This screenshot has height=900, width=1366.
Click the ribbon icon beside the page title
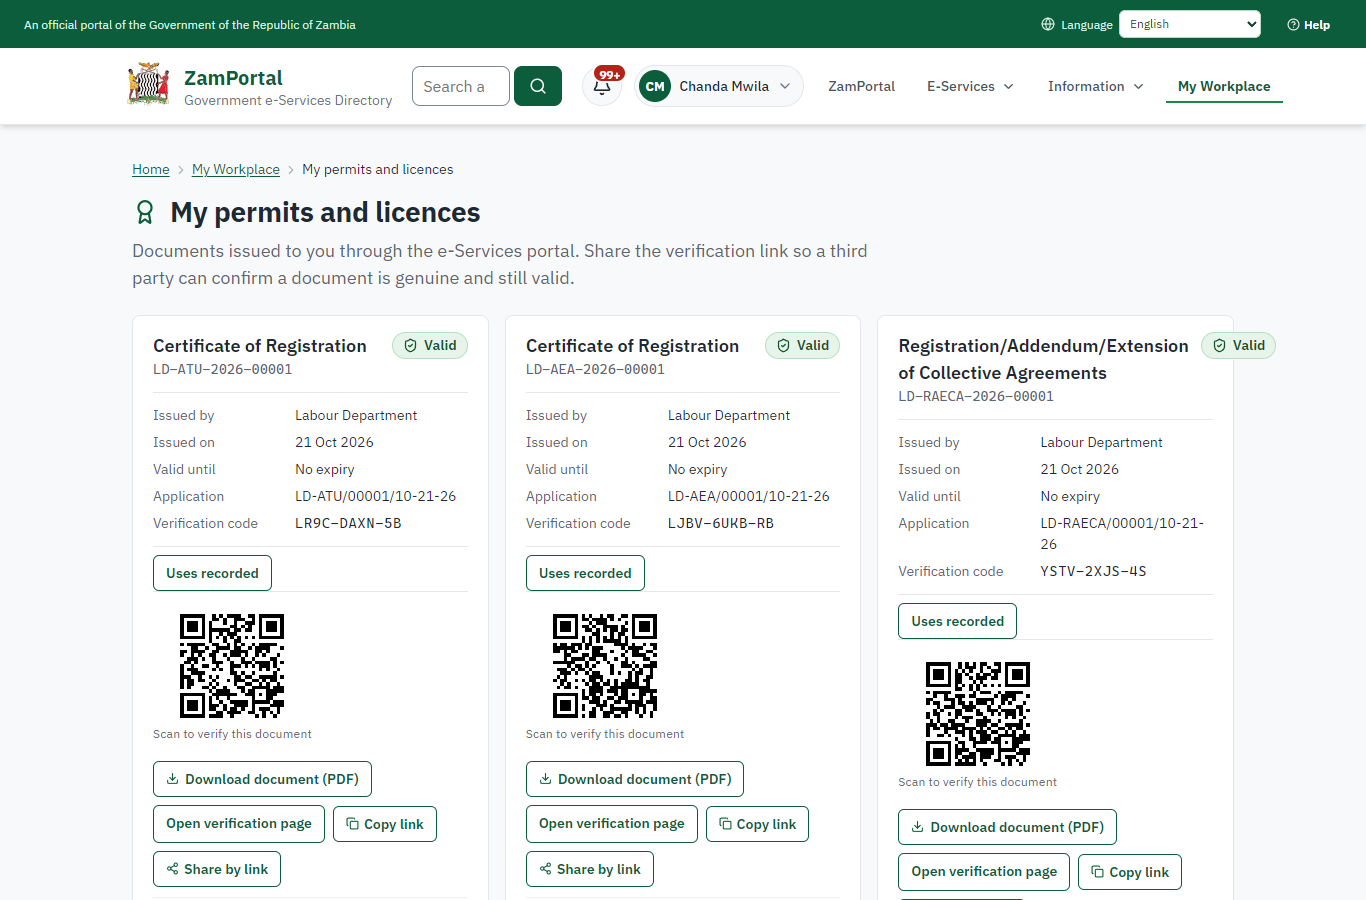[145, 212]
